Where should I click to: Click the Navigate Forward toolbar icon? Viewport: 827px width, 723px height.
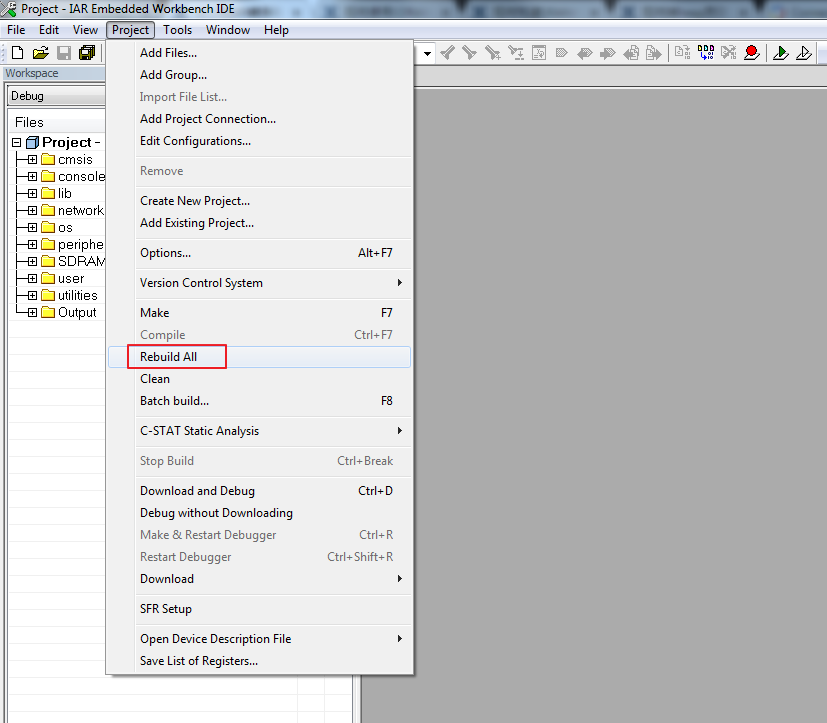(654, 53)
